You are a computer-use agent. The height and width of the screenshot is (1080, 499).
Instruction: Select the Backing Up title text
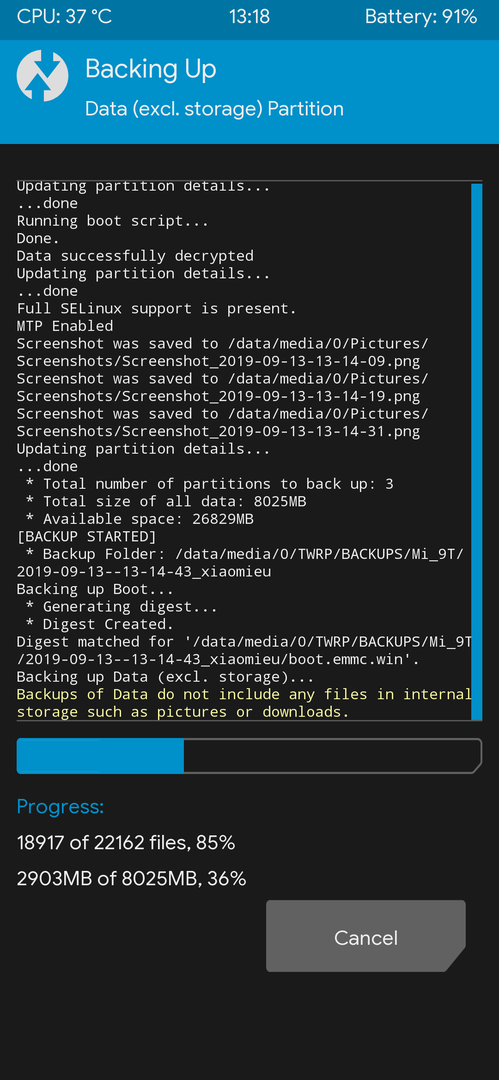pyautogui.click(x=150, y=69)
